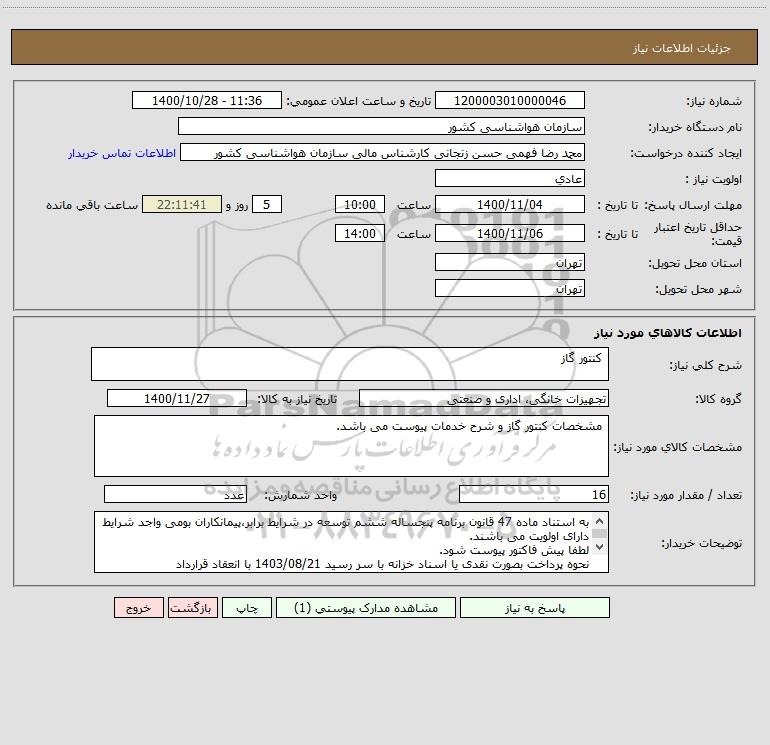This screenshot has height=745, width=770.
Task: Click the 'واحد شمارش:' label
Action: pos(301,496)
